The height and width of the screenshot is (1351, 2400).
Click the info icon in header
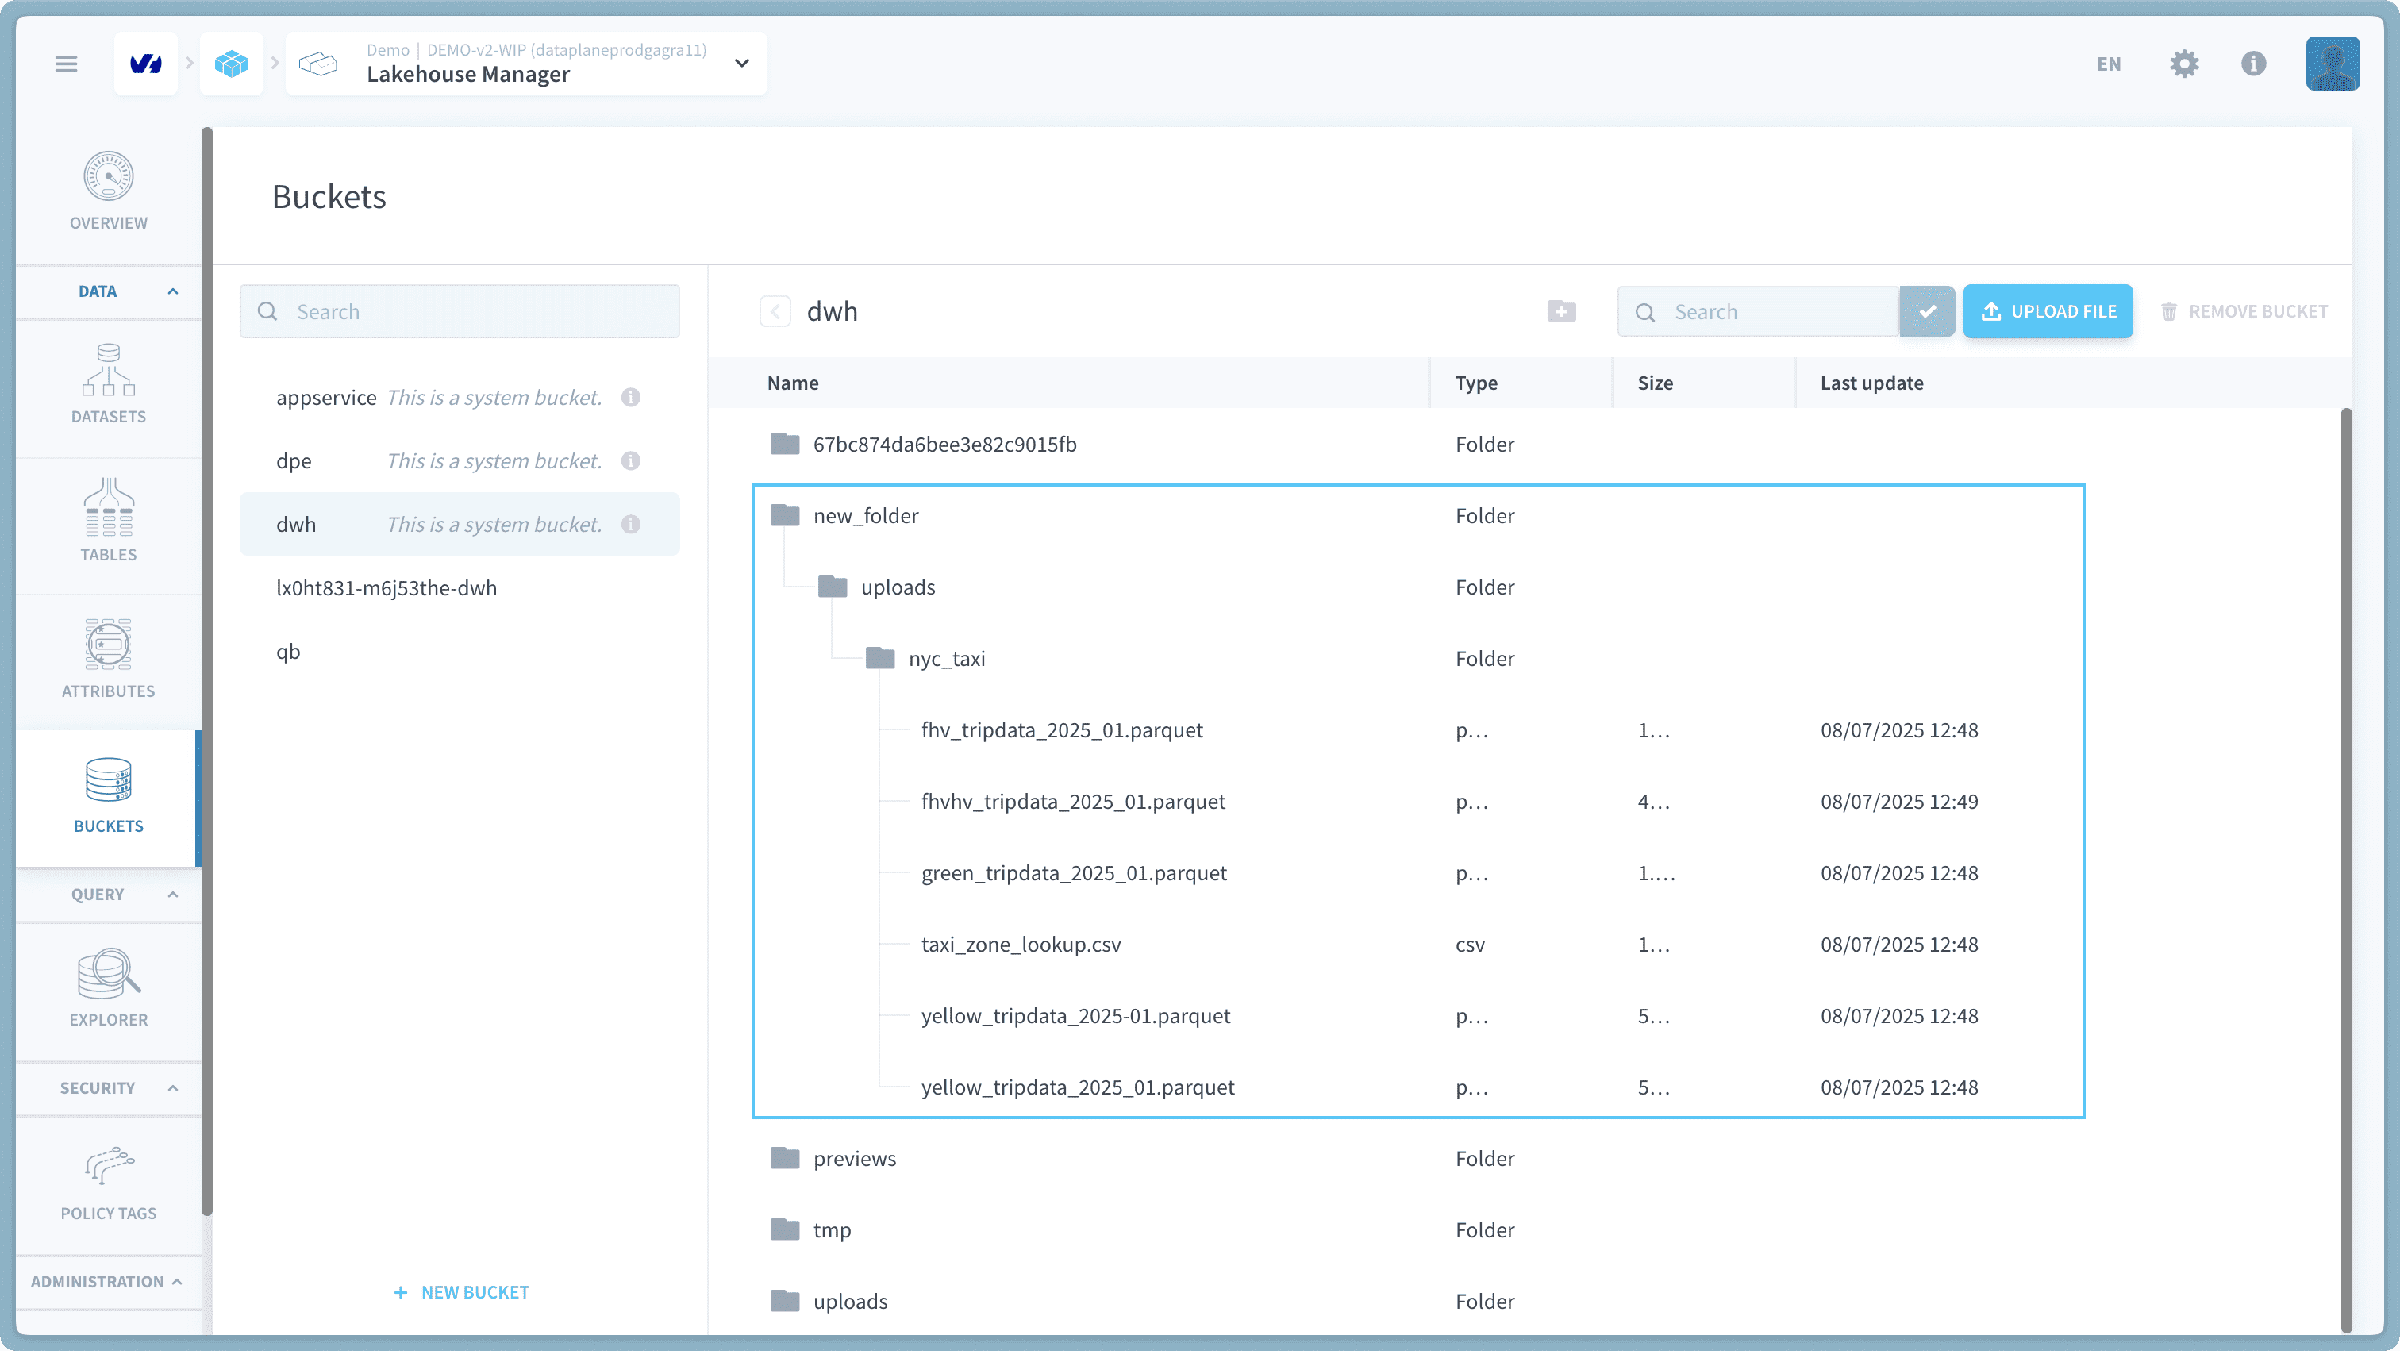[2253, 64]
